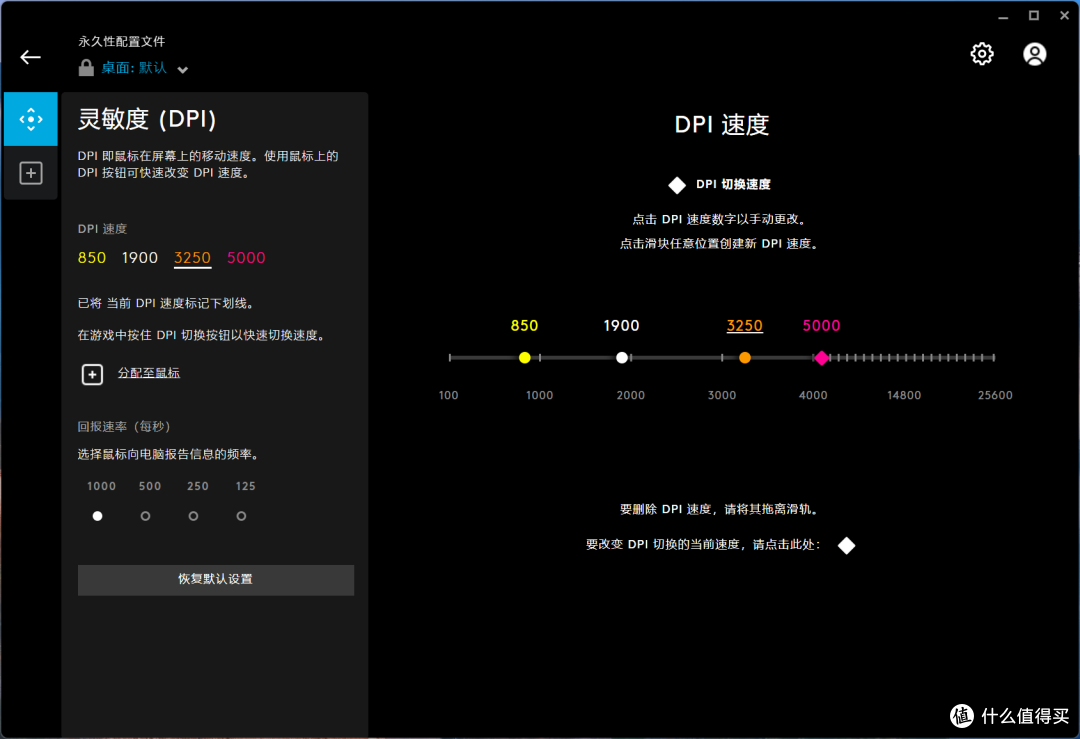Maximize the window
The width and height of the screenshot is (1080, 739).
(x=1034, y=15)
